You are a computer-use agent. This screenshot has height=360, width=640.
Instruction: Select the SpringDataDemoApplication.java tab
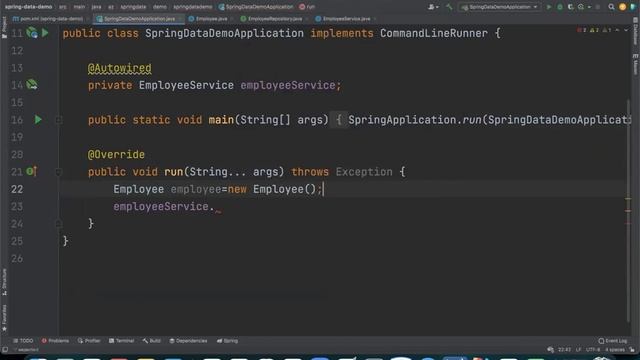(139, 19)
